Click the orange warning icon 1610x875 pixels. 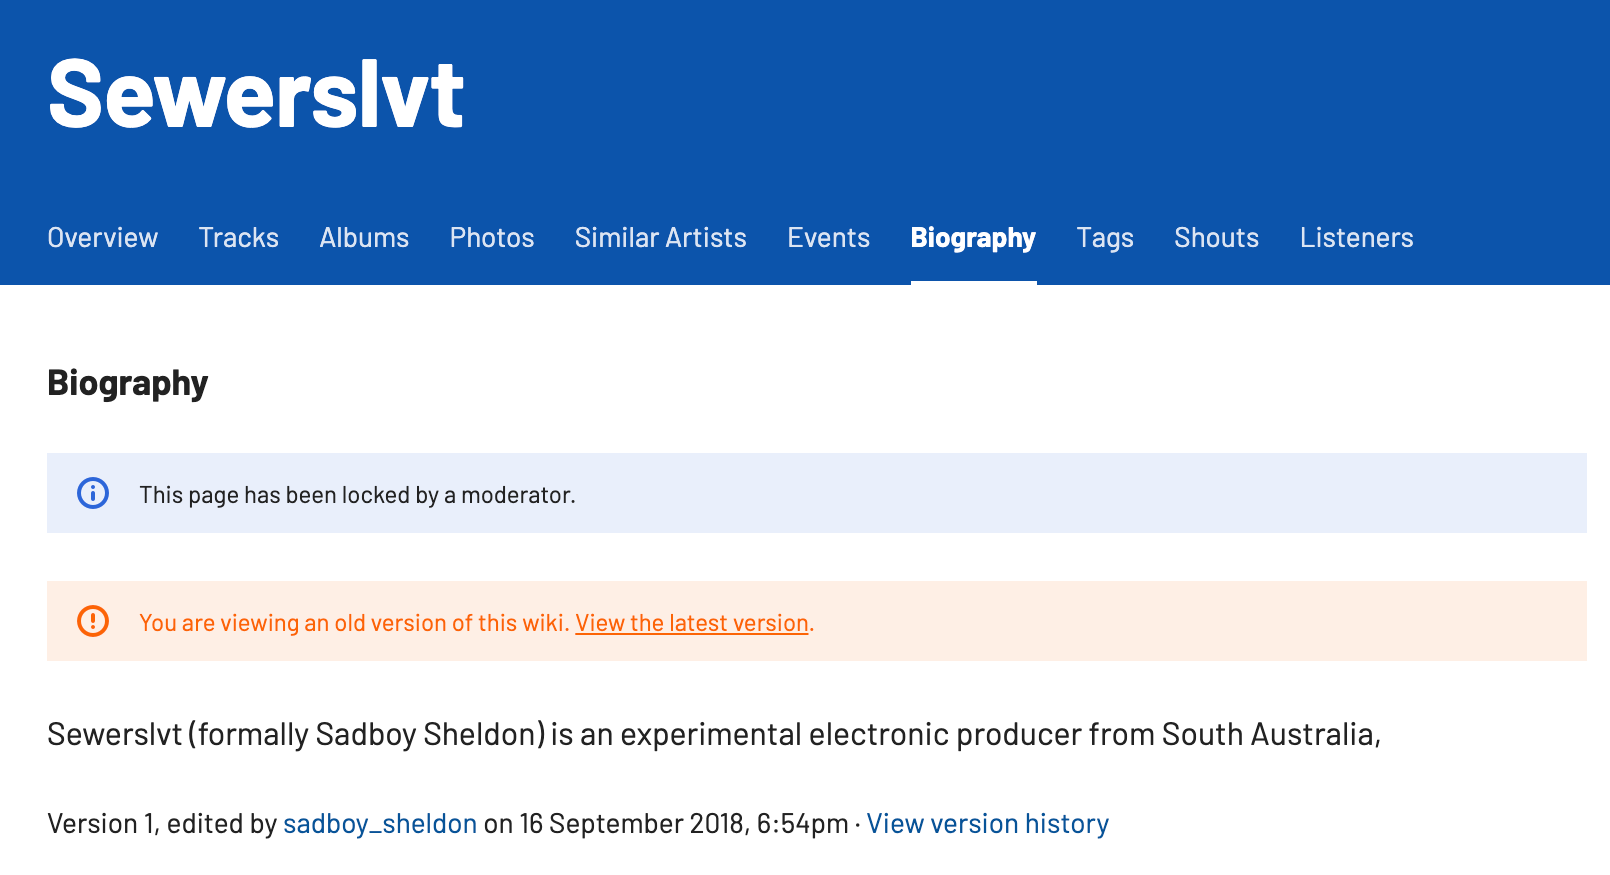point(93,621)
